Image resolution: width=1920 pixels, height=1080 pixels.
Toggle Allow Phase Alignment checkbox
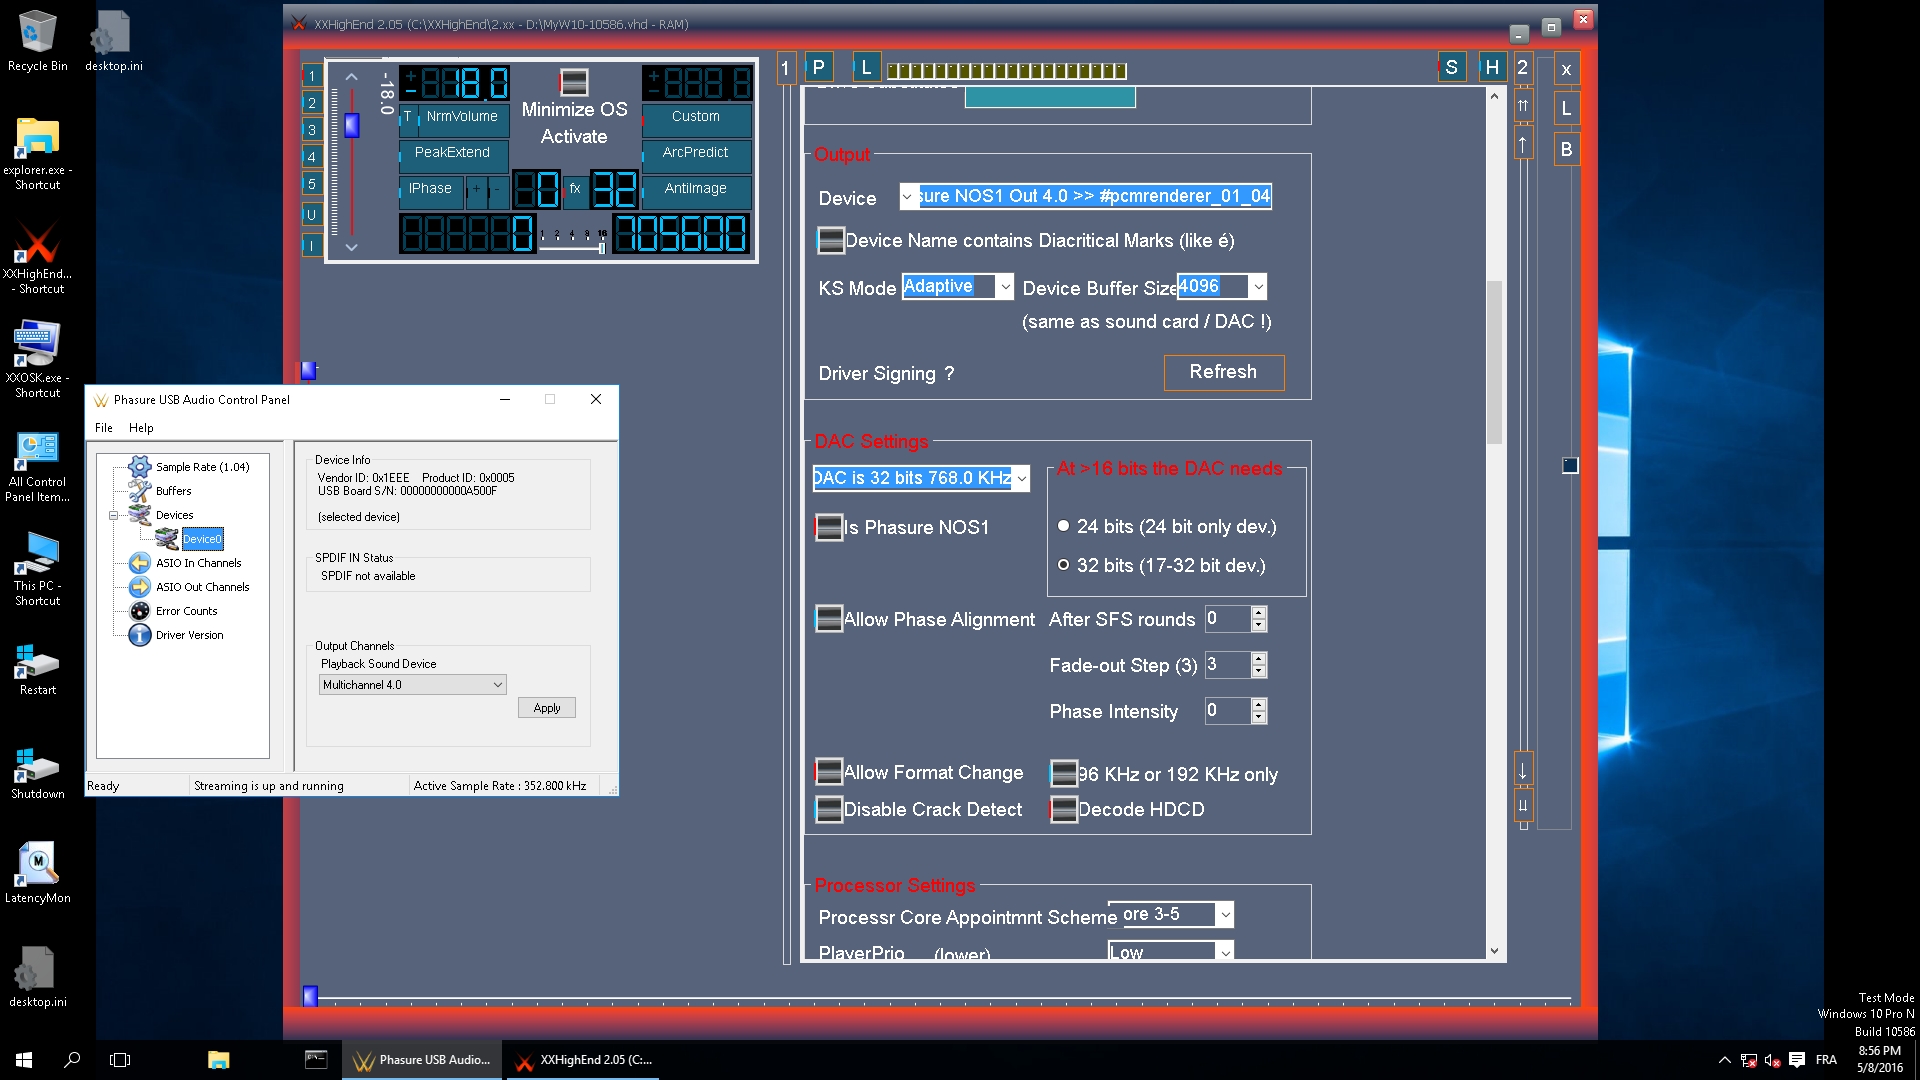coord(829,619)
